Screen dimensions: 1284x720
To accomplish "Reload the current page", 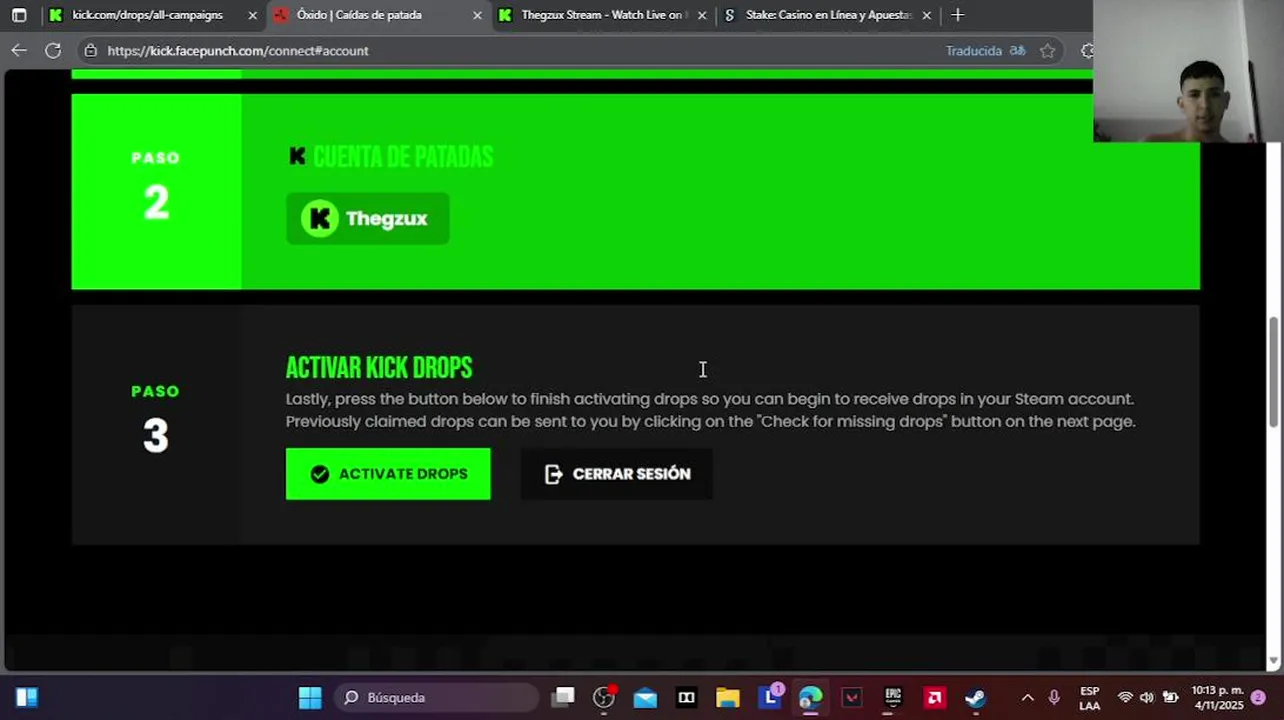I will (x=53, y=50).
